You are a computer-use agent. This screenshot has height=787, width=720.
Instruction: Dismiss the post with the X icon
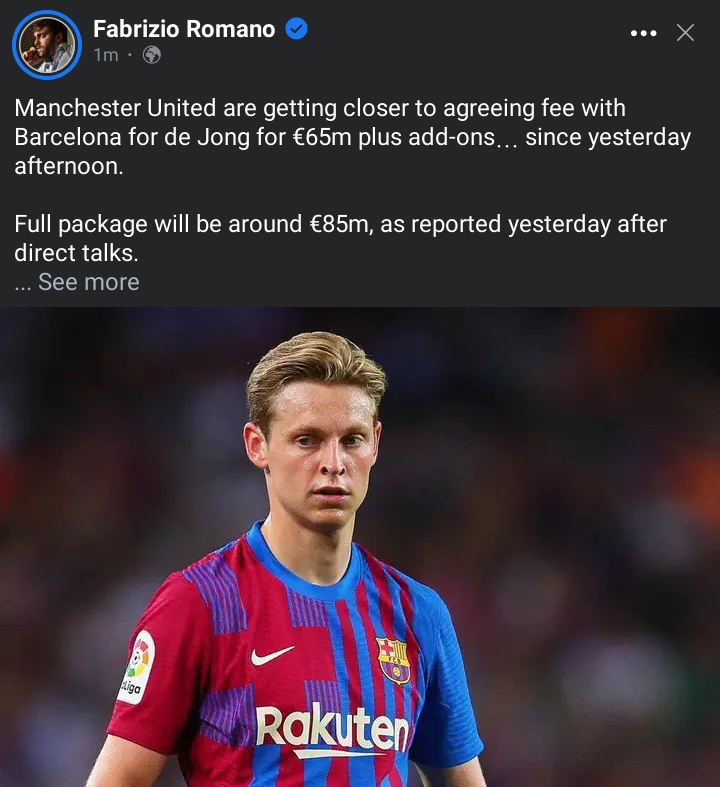point(685,33)
